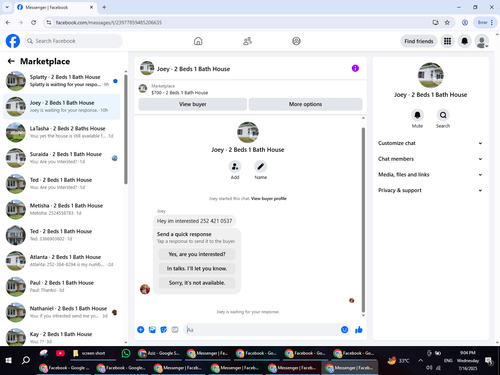Viewport: 500px width, 375px height.
Task: Open Joey's house listing thumbnail in right panel
Action: 430,75
